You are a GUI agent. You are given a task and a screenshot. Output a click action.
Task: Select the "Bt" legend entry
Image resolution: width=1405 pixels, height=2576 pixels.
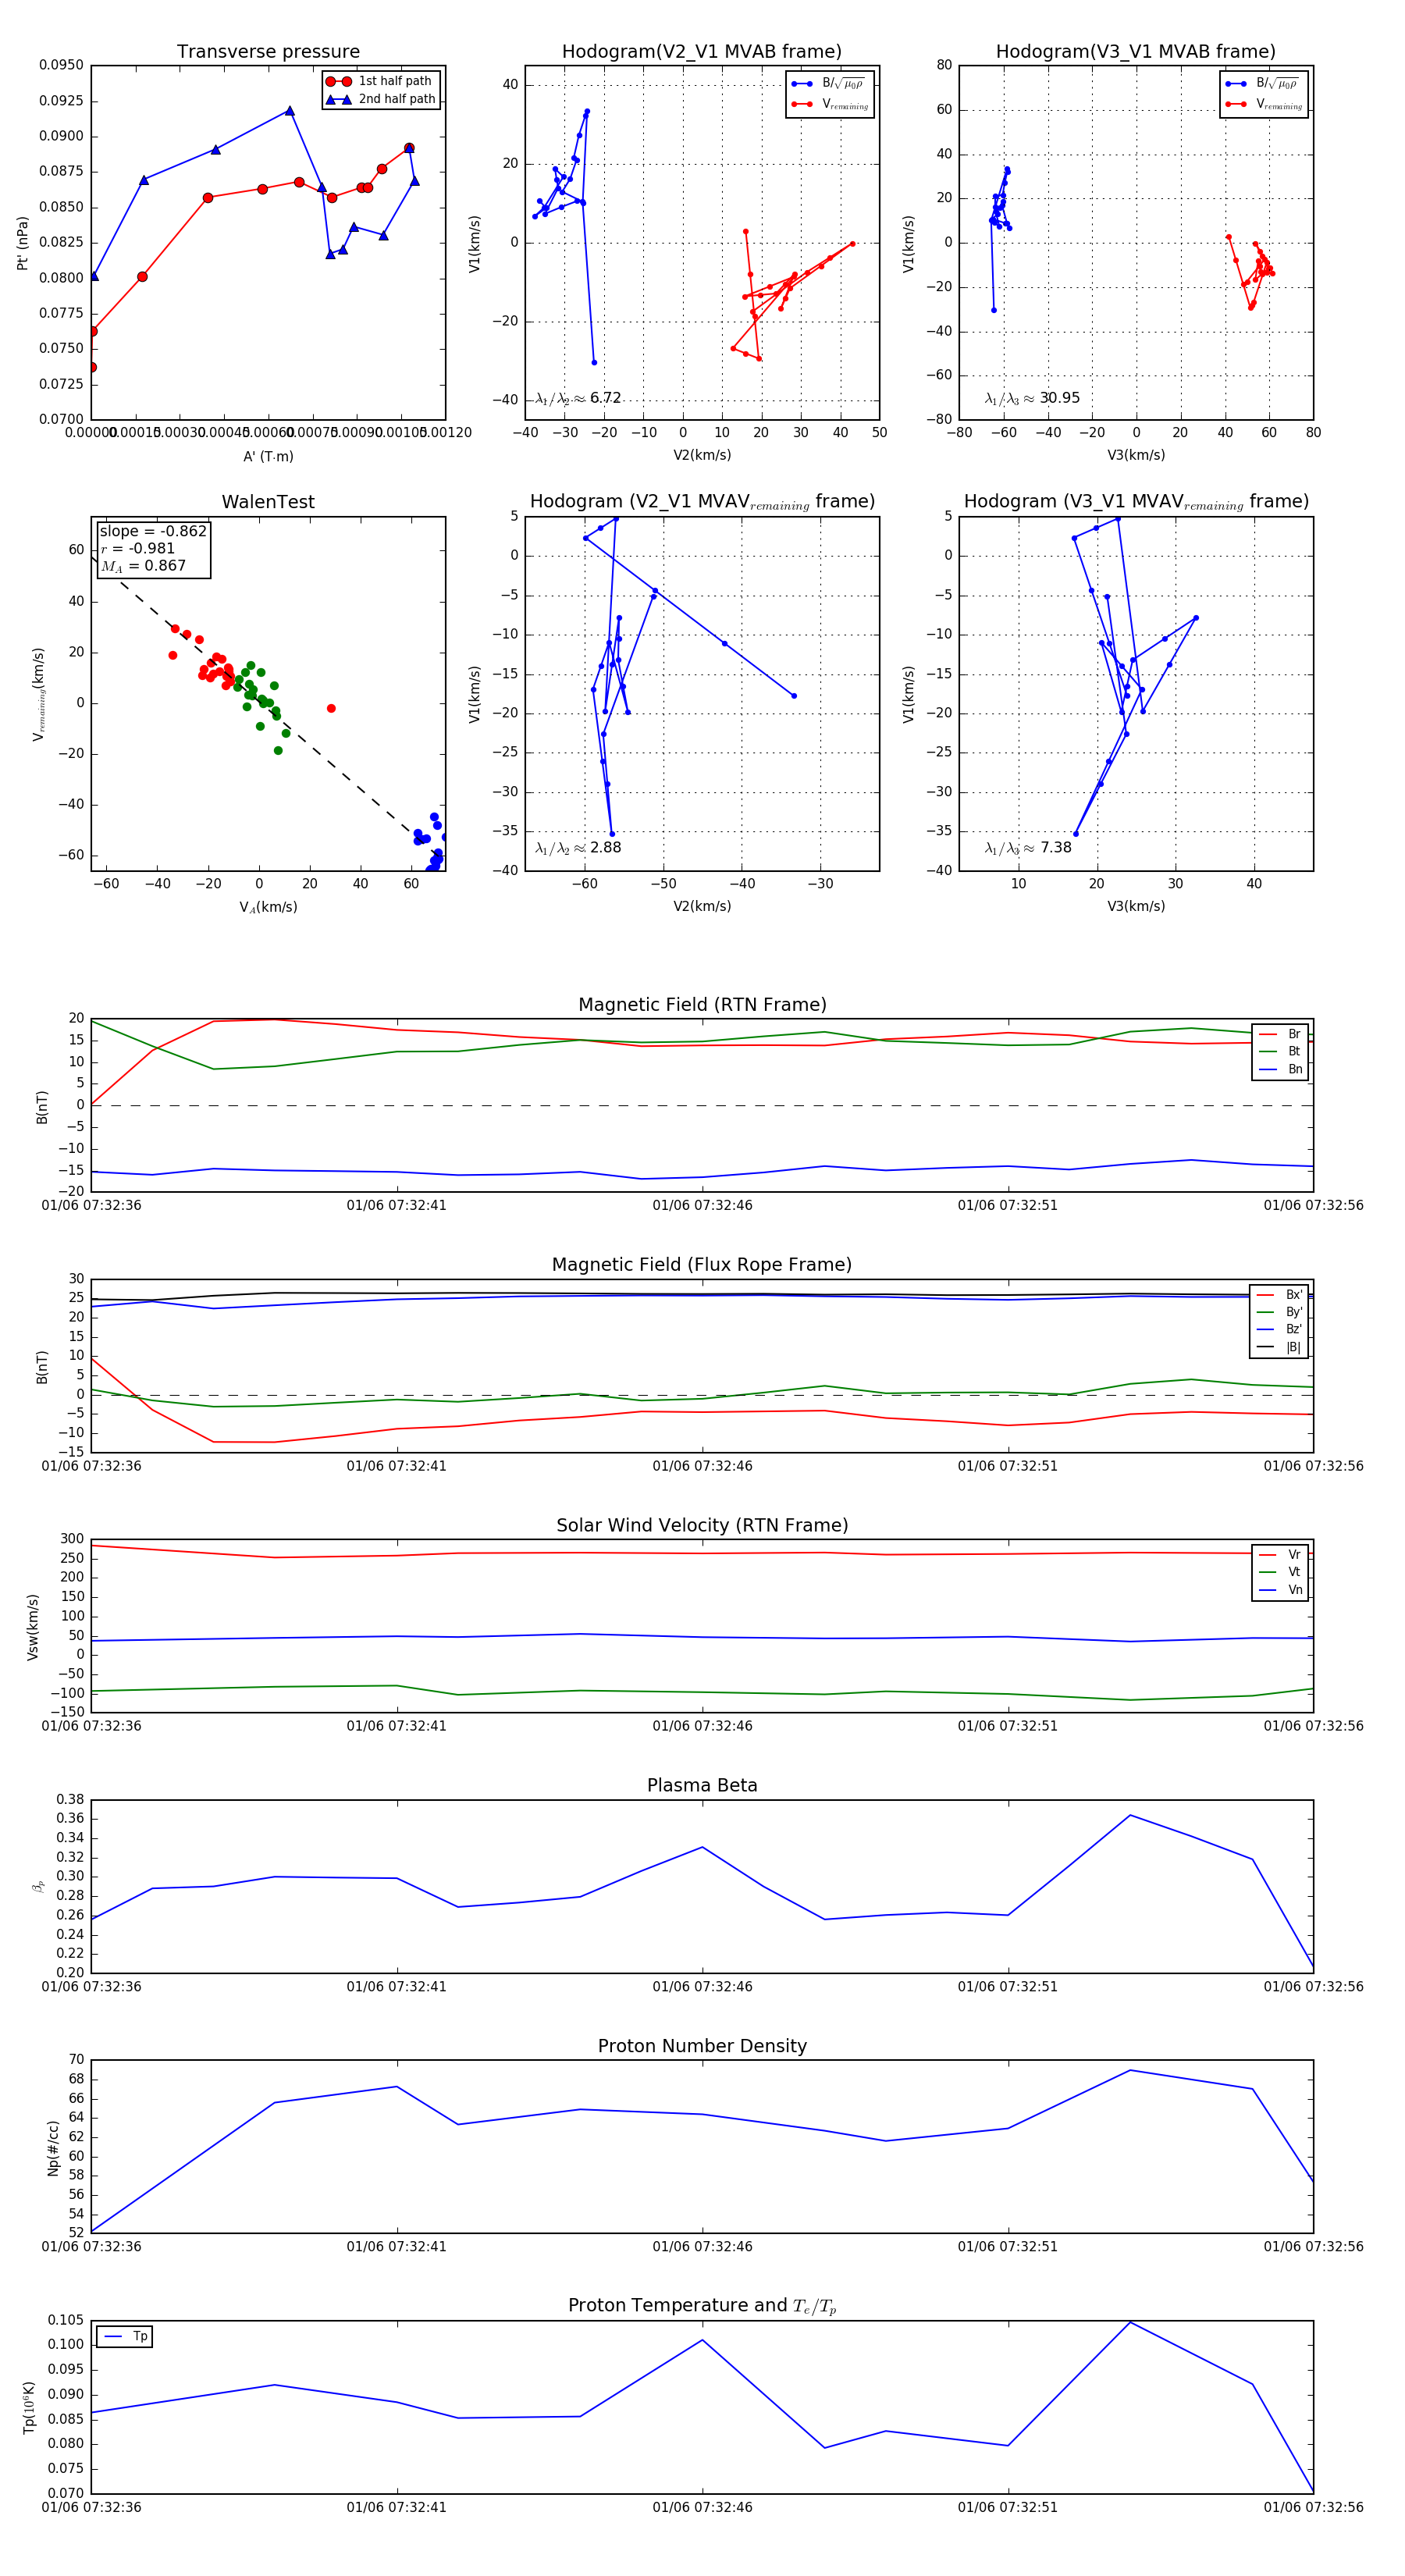coord(1281,1051)
